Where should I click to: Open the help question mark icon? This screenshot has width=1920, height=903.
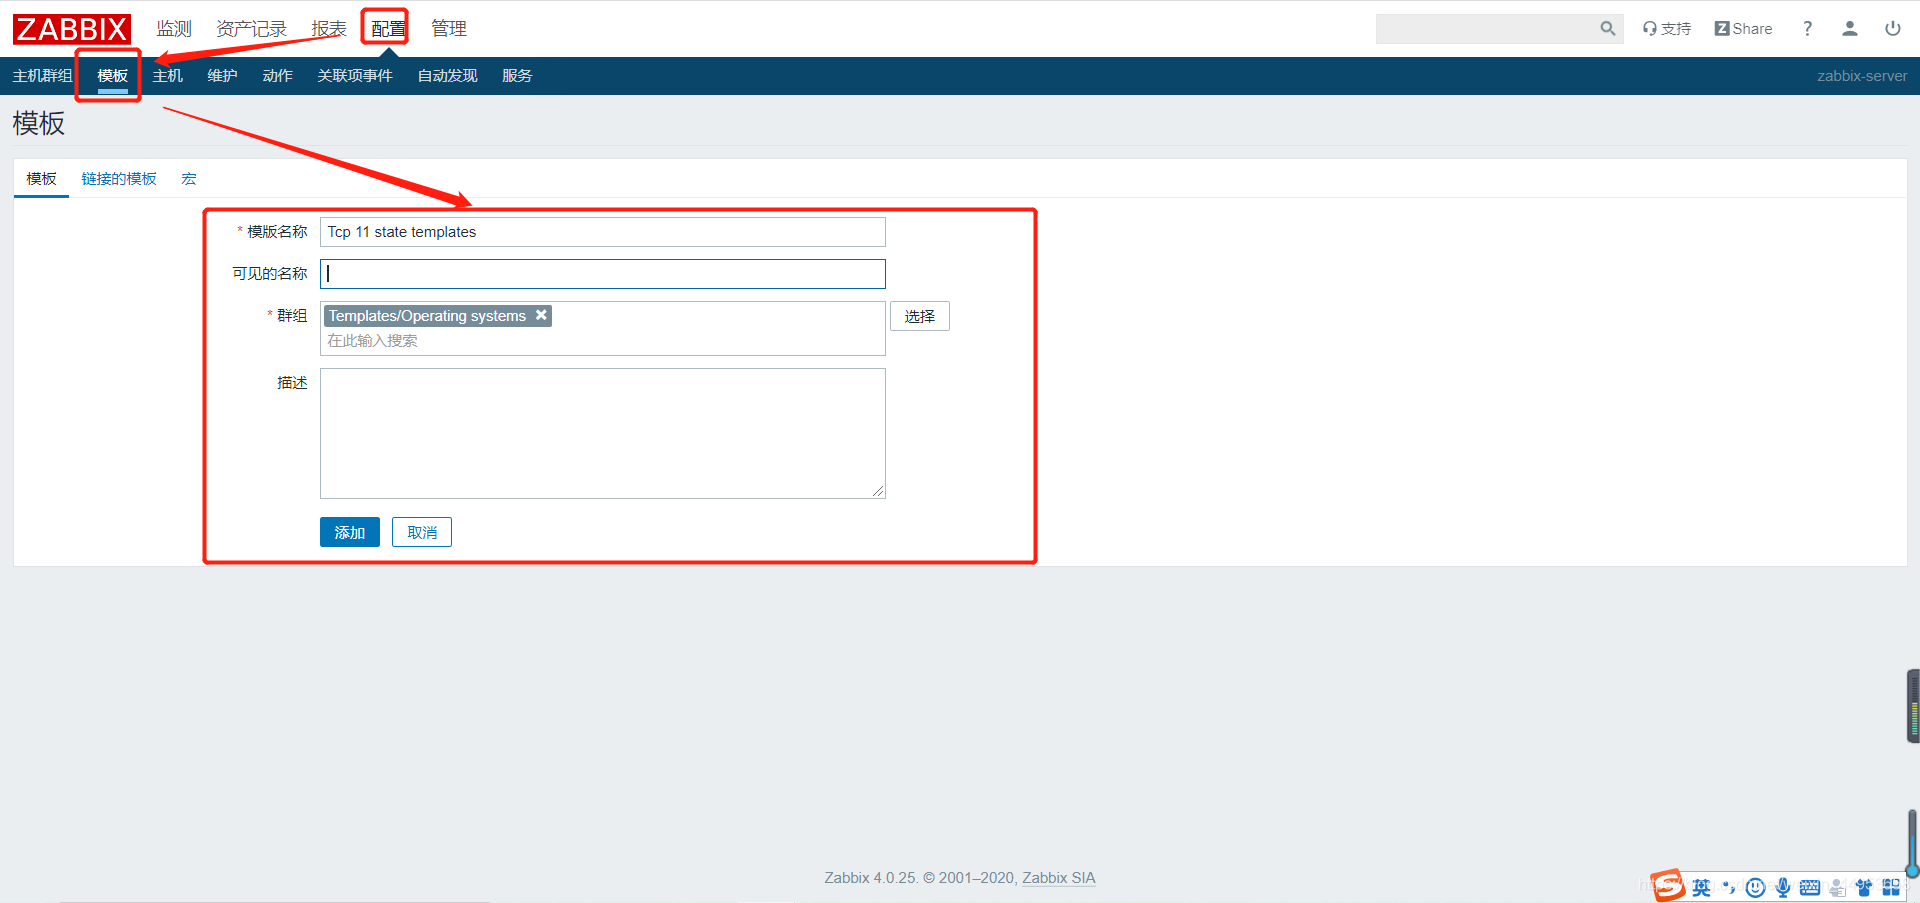(1807, 29)
